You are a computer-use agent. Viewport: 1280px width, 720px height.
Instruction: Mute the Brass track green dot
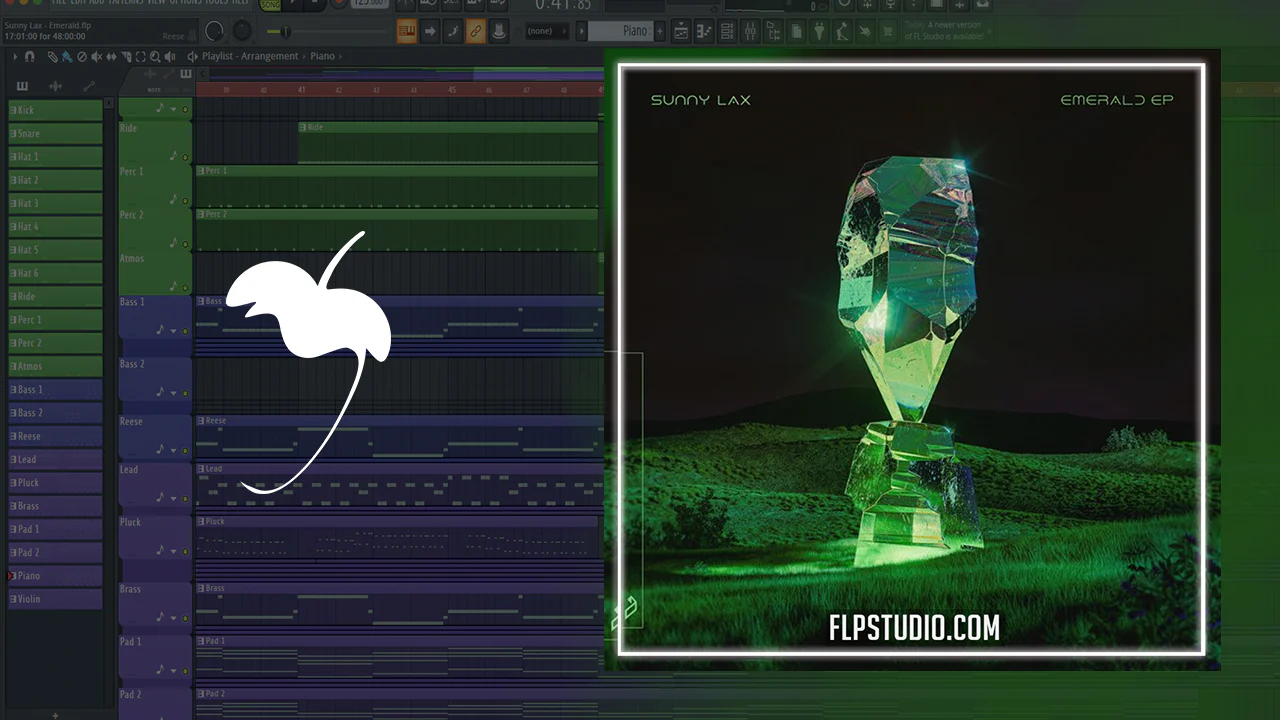coord(185,618)
